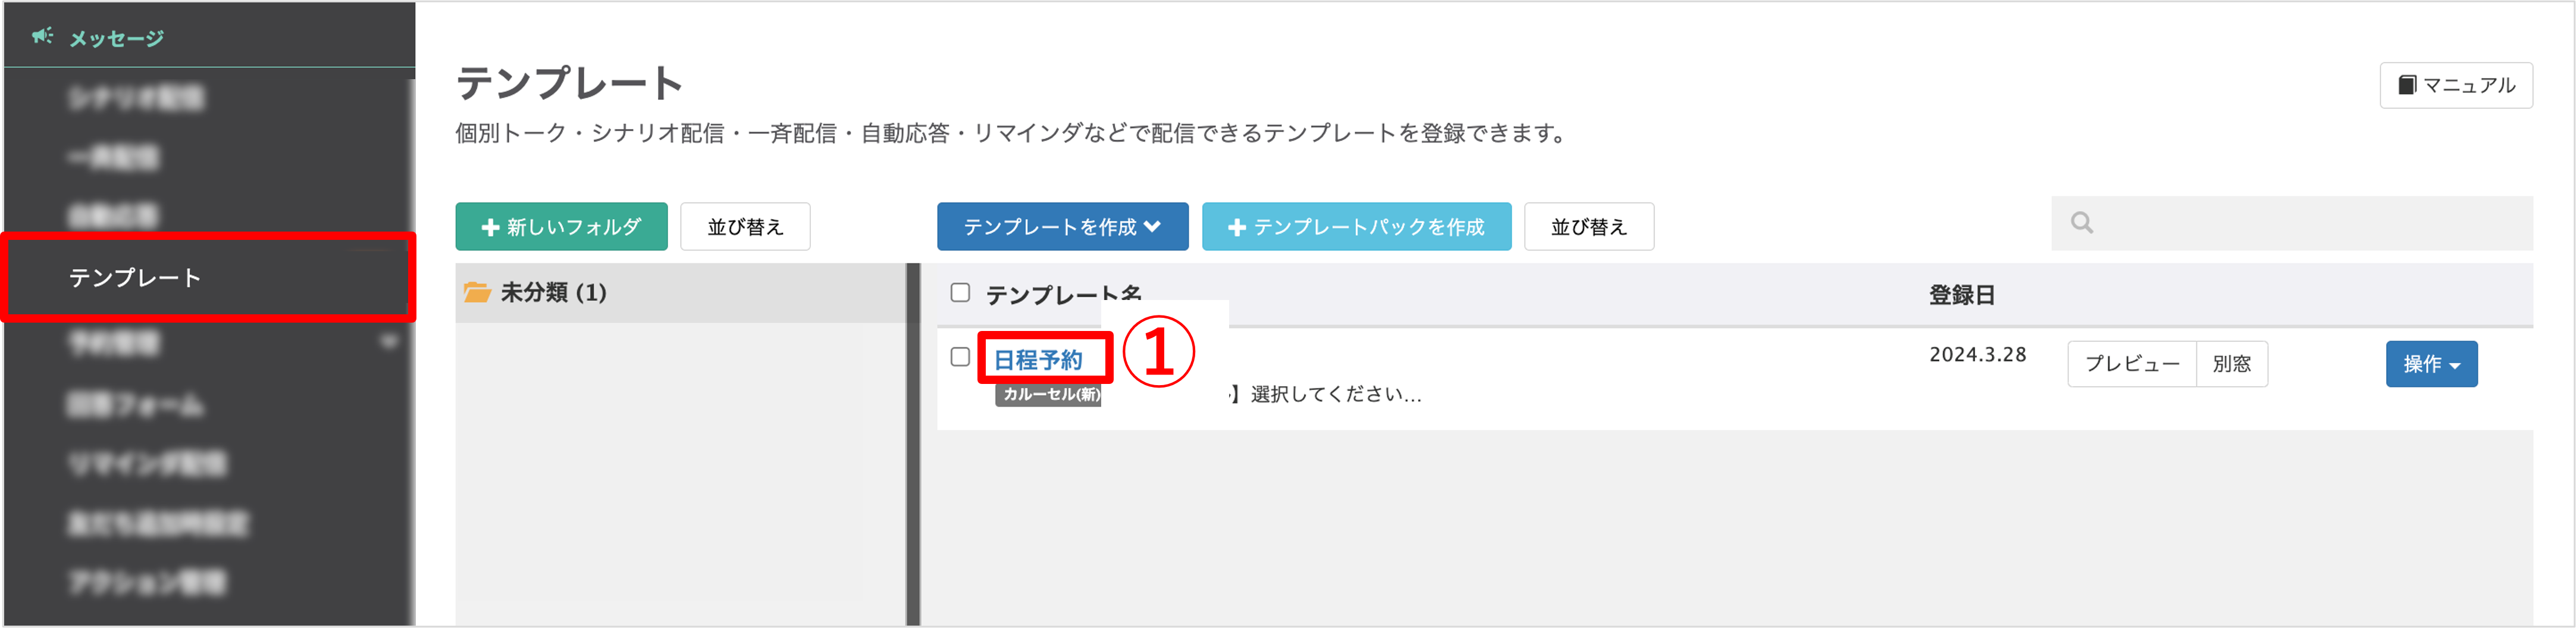Screen dimensions: 2576x628
Task: Open the メッセージ sidebar section
Action: 116,38
